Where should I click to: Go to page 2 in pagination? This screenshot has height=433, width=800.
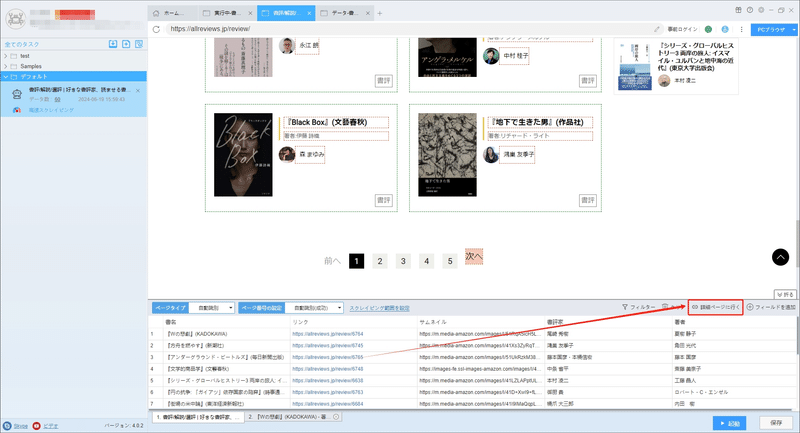coord(380,261)
